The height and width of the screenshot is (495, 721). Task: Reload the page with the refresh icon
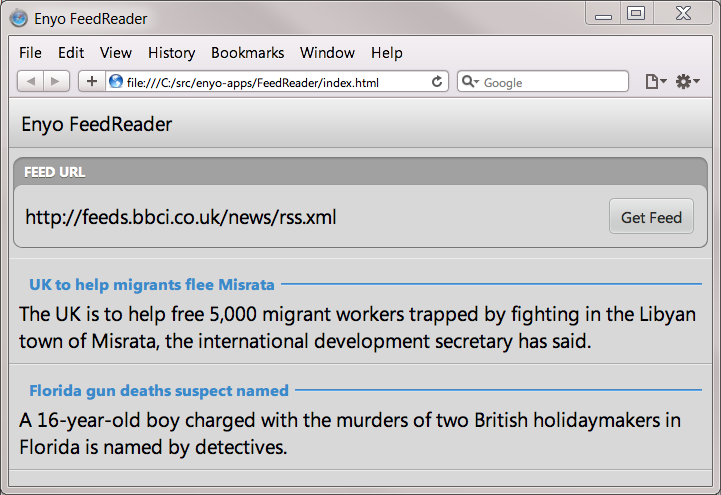tap(437, 82)
